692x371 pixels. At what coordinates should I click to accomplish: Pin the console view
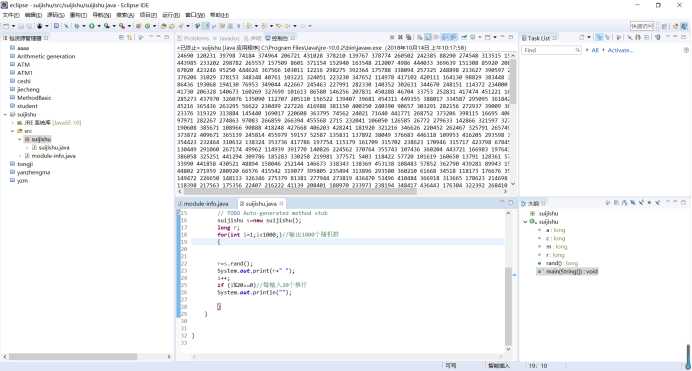464,37
